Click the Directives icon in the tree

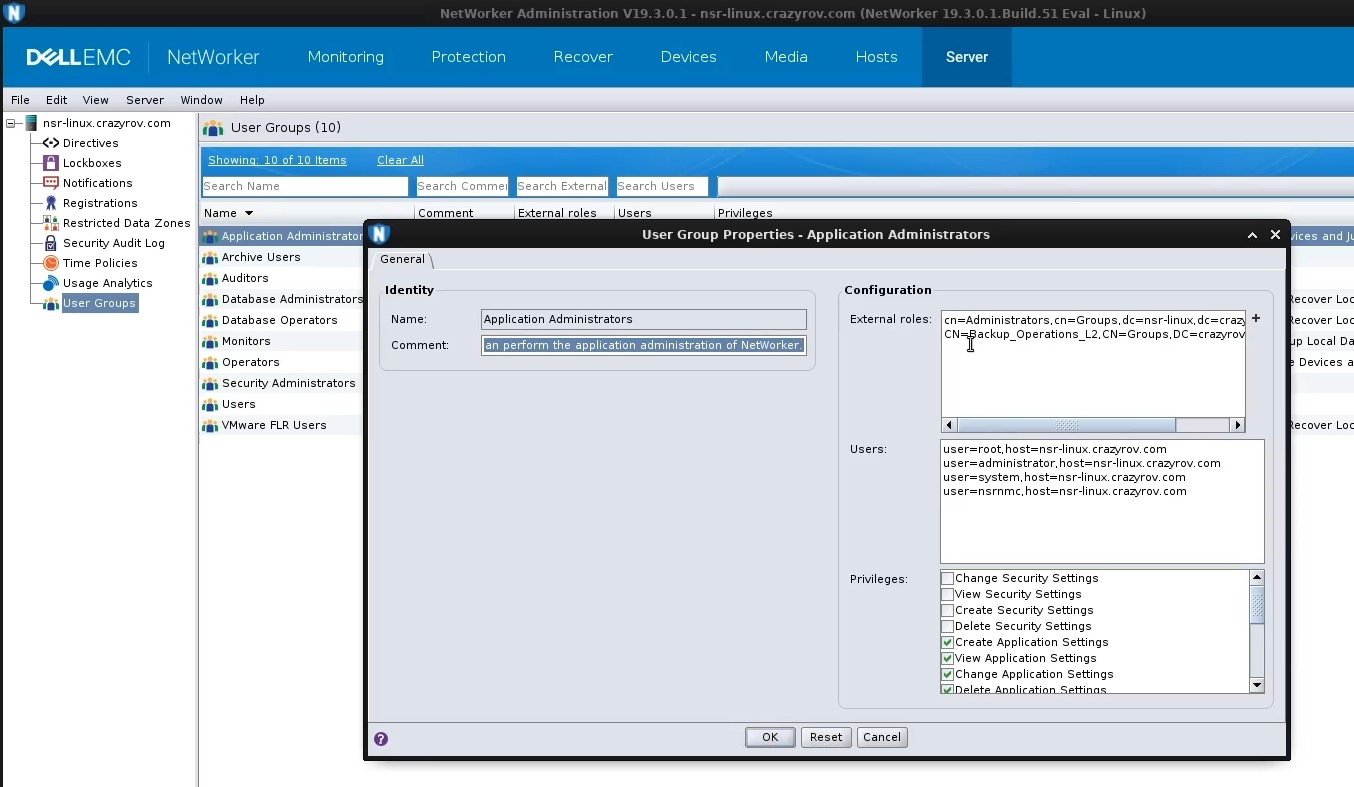(x=50, y=143)
